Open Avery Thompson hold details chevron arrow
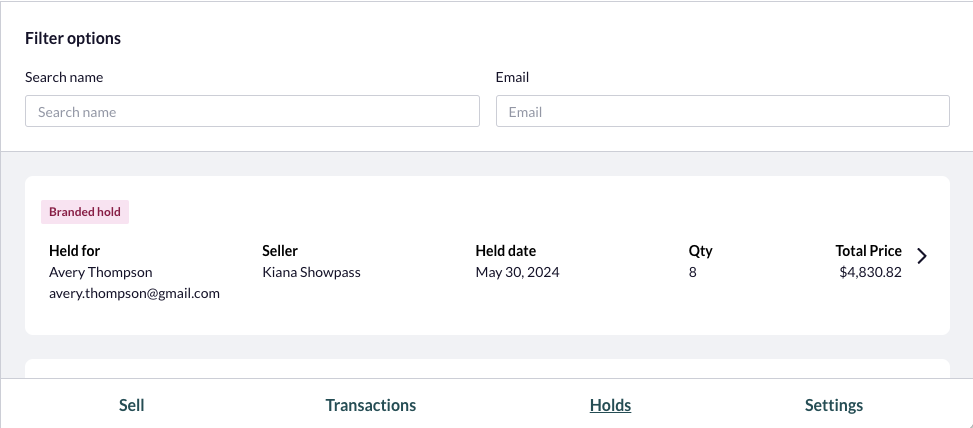This screenshot has height=428, width=973. click(x=921, y=256)
